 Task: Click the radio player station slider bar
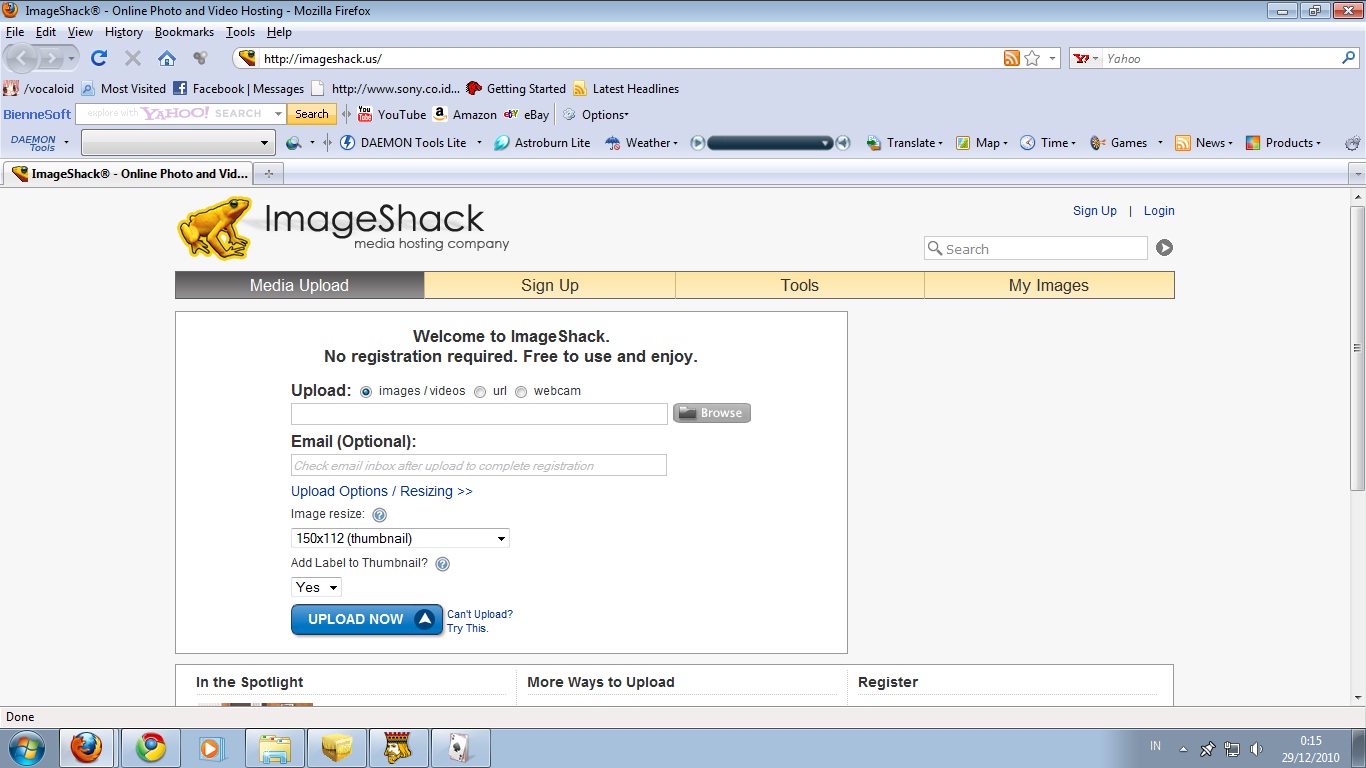tap(770, 143)
